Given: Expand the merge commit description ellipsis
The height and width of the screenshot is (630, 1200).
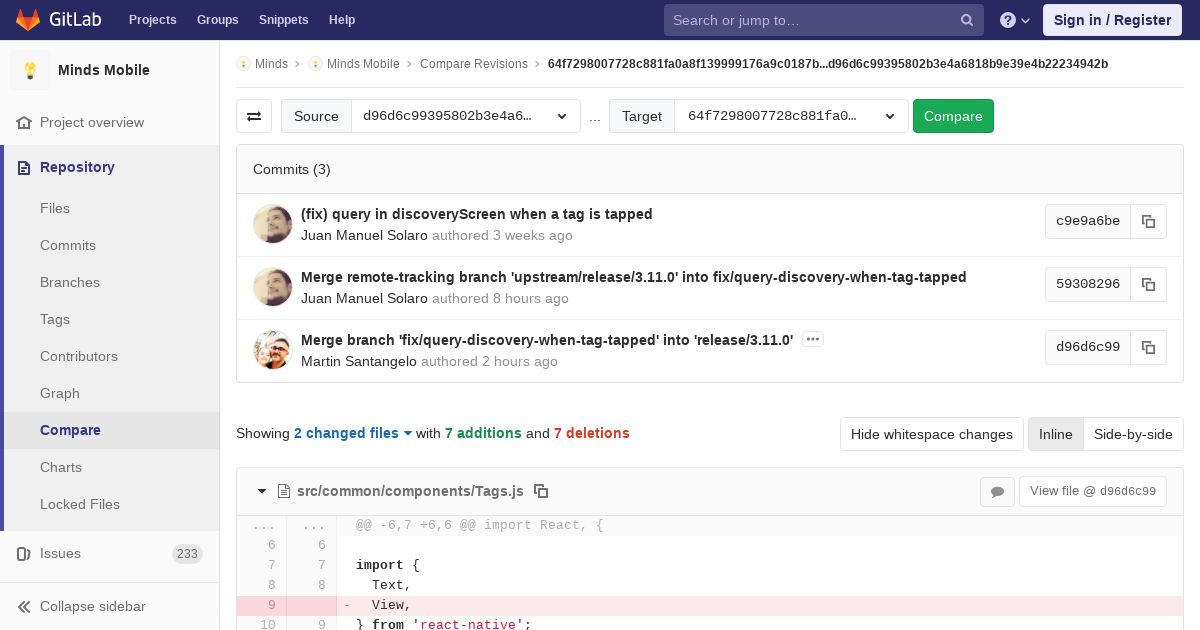Looking at the screenshot, I should coord(813,339).
